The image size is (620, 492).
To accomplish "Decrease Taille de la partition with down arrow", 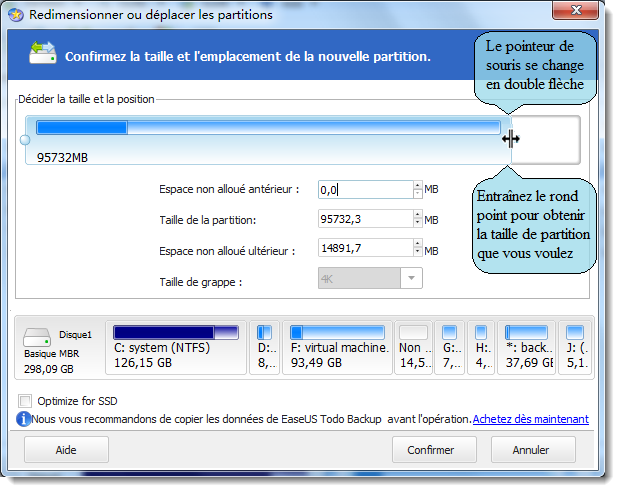I will click(417, 224).
